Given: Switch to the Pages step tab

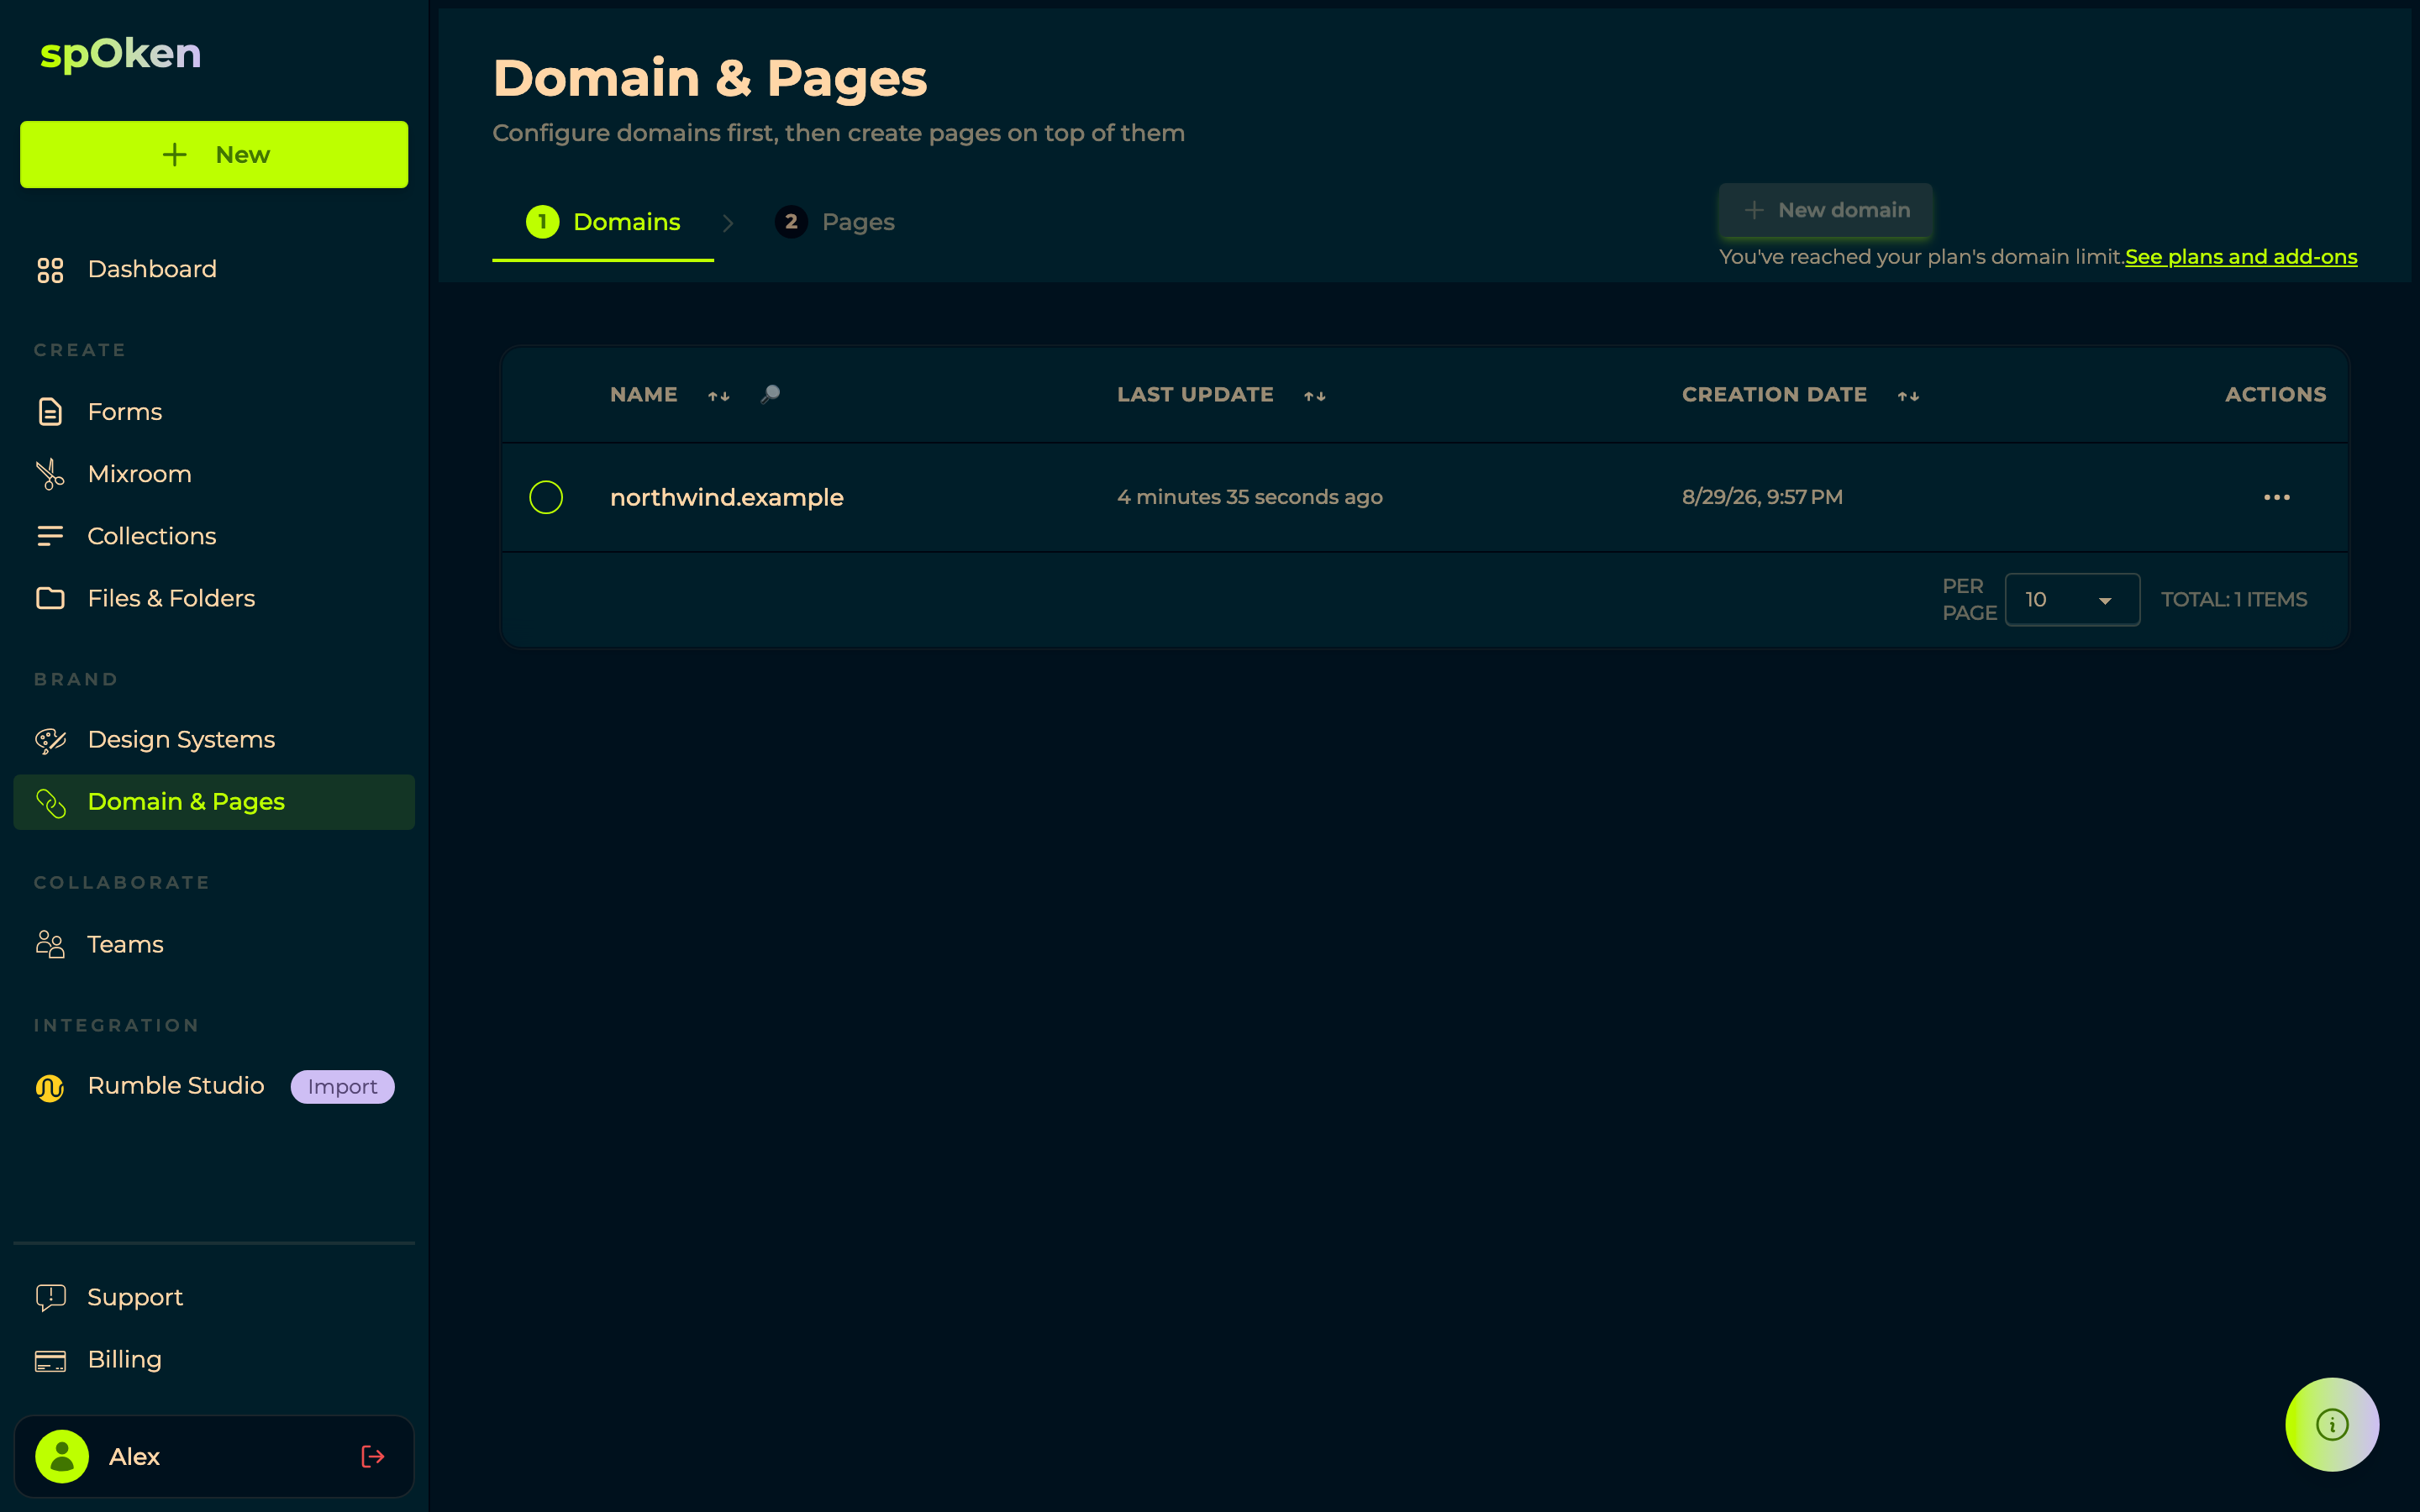Looking at the screenshot, I should 835,222.
